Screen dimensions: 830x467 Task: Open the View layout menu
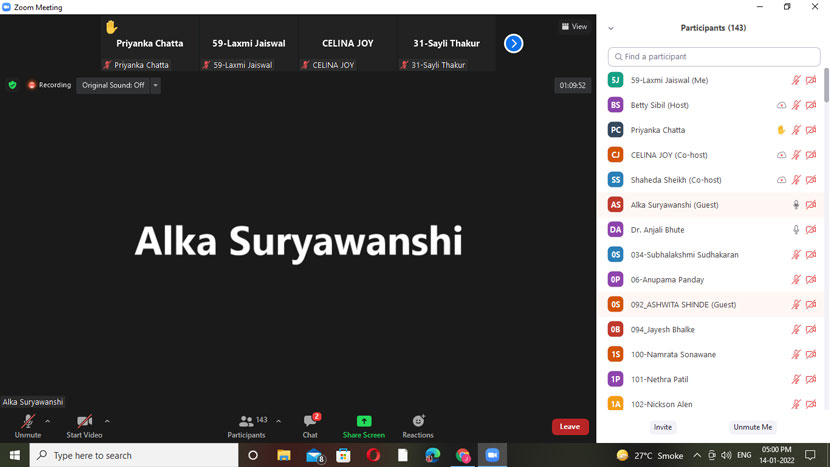pyautogui.click(x=574, y=27)
